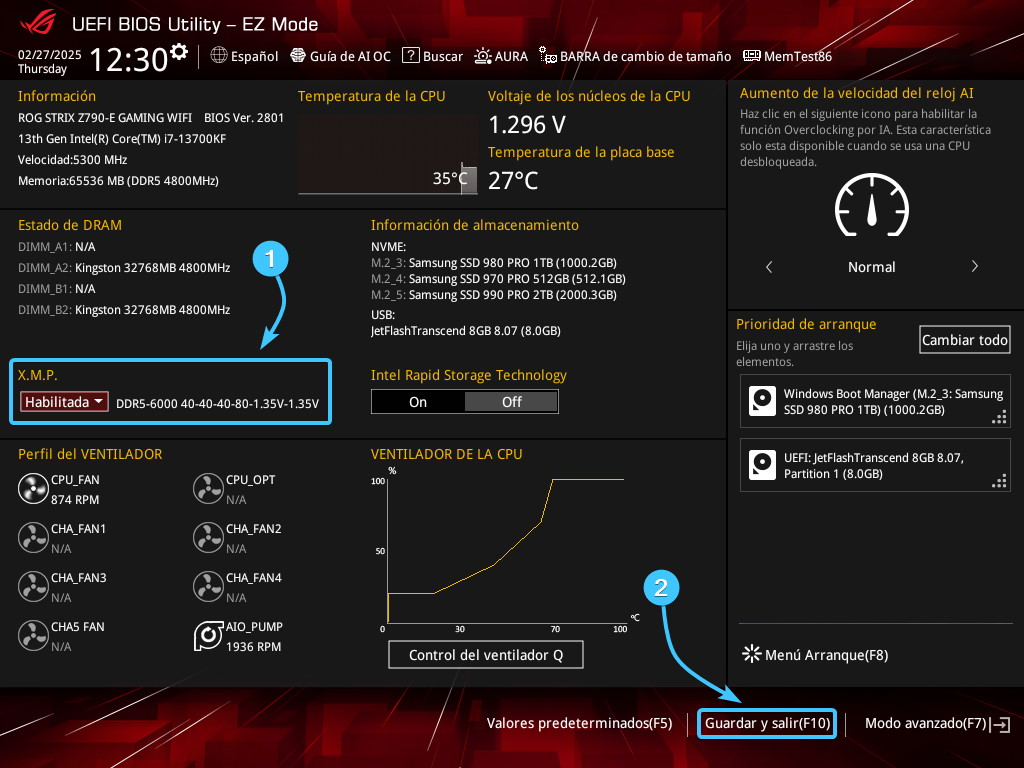
Task: Open the Español language menu
Action: coord(244,56)
